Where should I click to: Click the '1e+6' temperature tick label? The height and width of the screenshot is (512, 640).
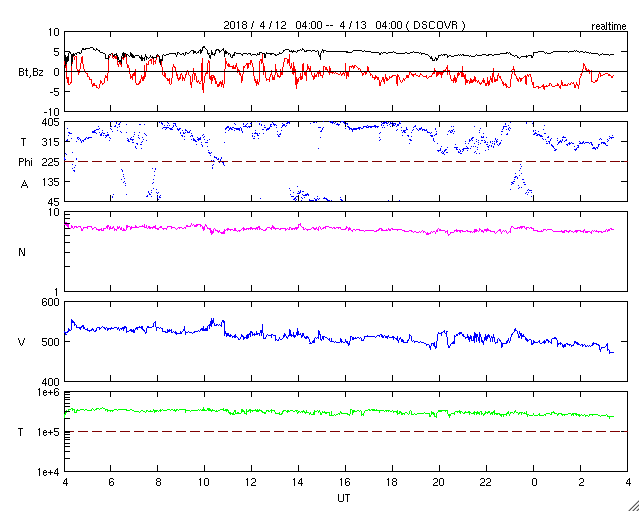[48, 392]
